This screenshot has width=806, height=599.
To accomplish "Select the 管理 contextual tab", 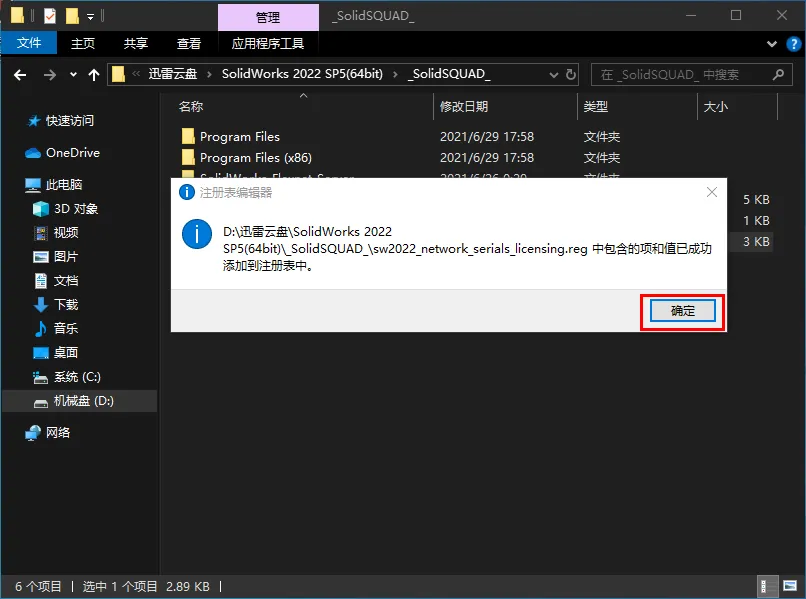I will pyautogui.click(x=268, y=17).
